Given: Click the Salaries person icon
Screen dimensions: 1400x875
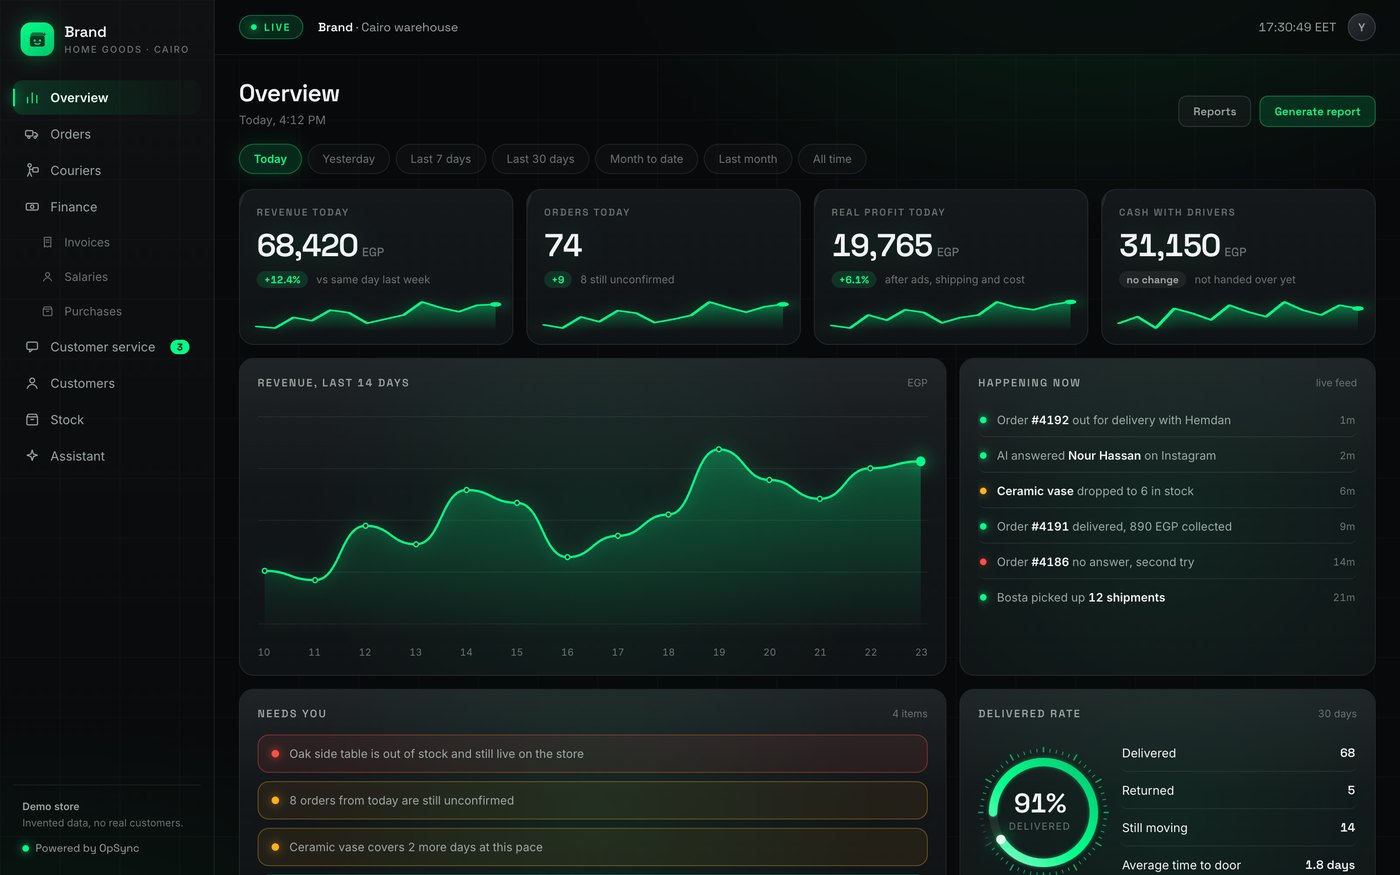Looking at the screenshot, I should coord(47,277).
